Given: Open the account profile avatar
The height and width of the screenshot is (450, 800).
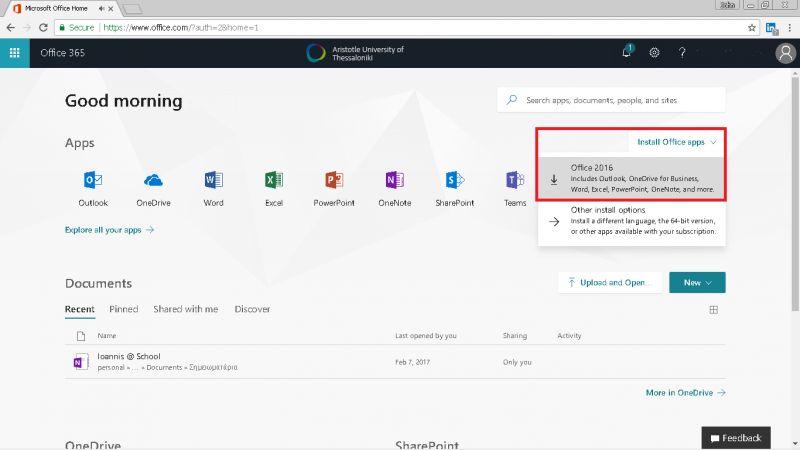Looking at the screenshot, I should click(786, 53).
